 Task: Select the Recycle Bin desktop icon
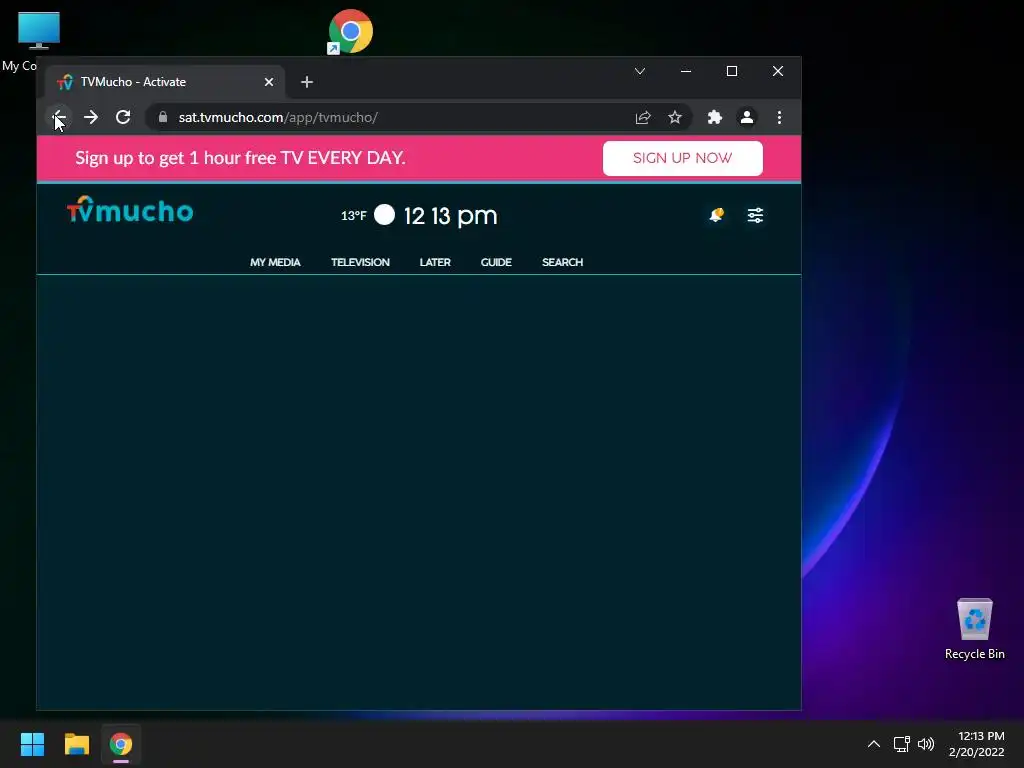[x=974, y=628]
